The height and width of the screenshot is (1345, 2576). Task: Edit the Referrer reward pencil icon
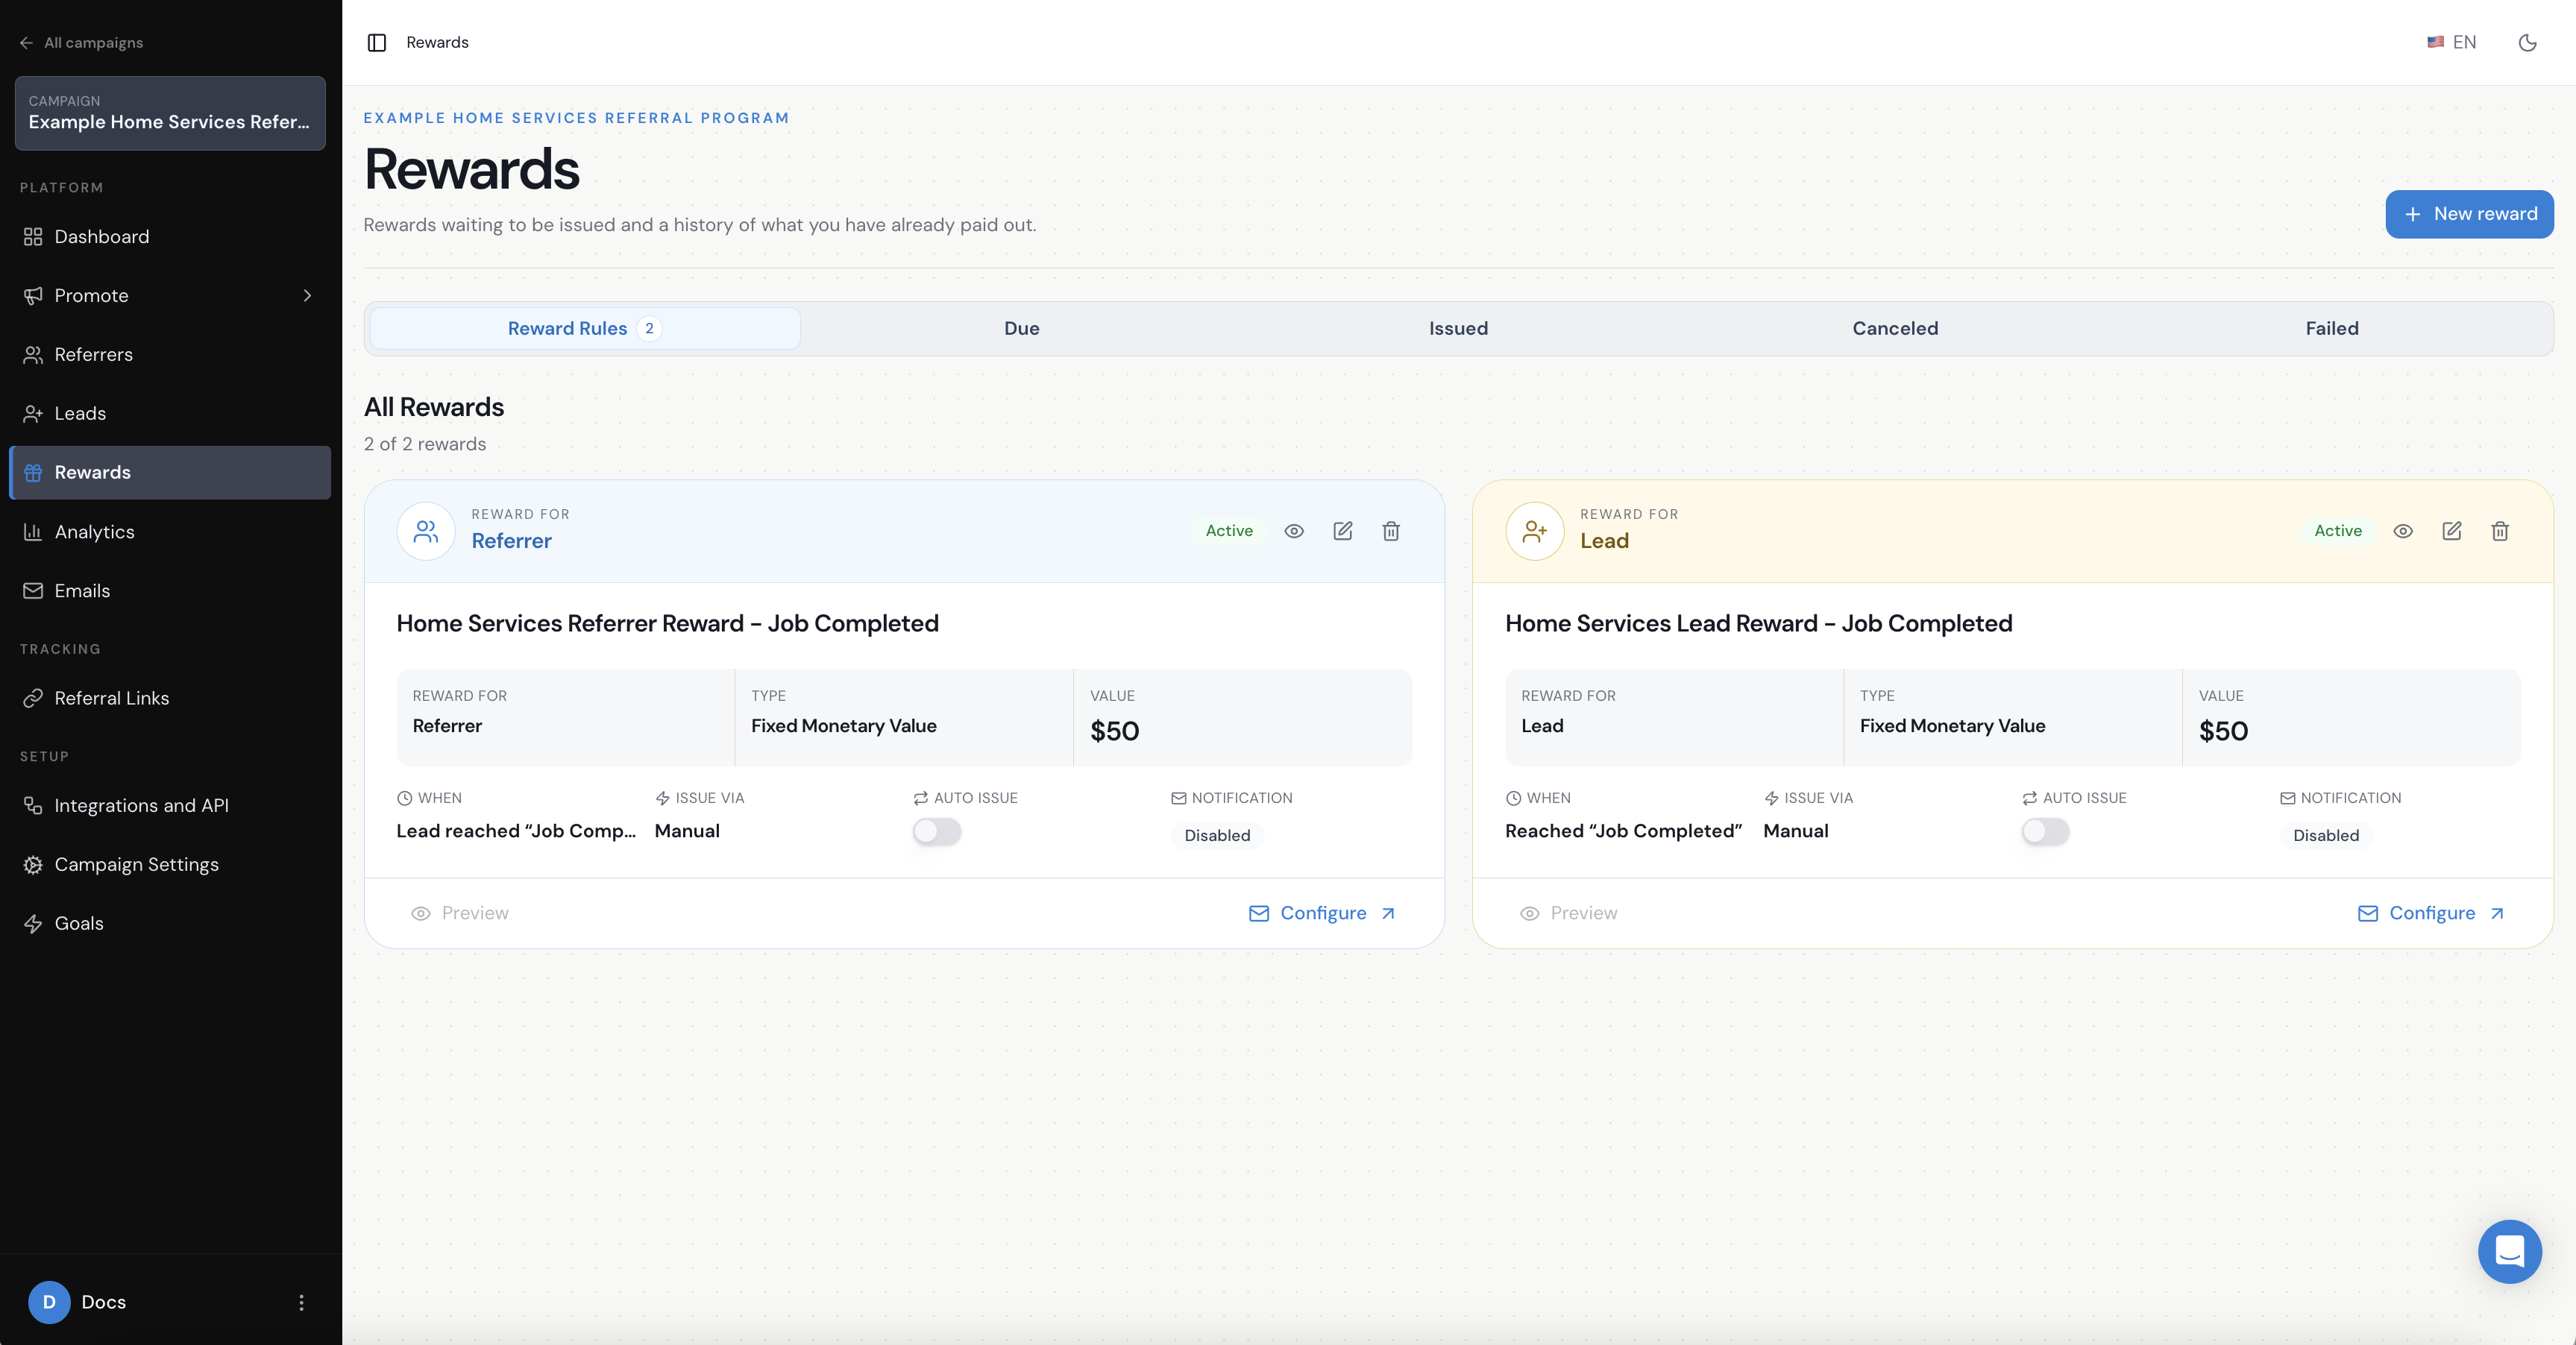1342,531
